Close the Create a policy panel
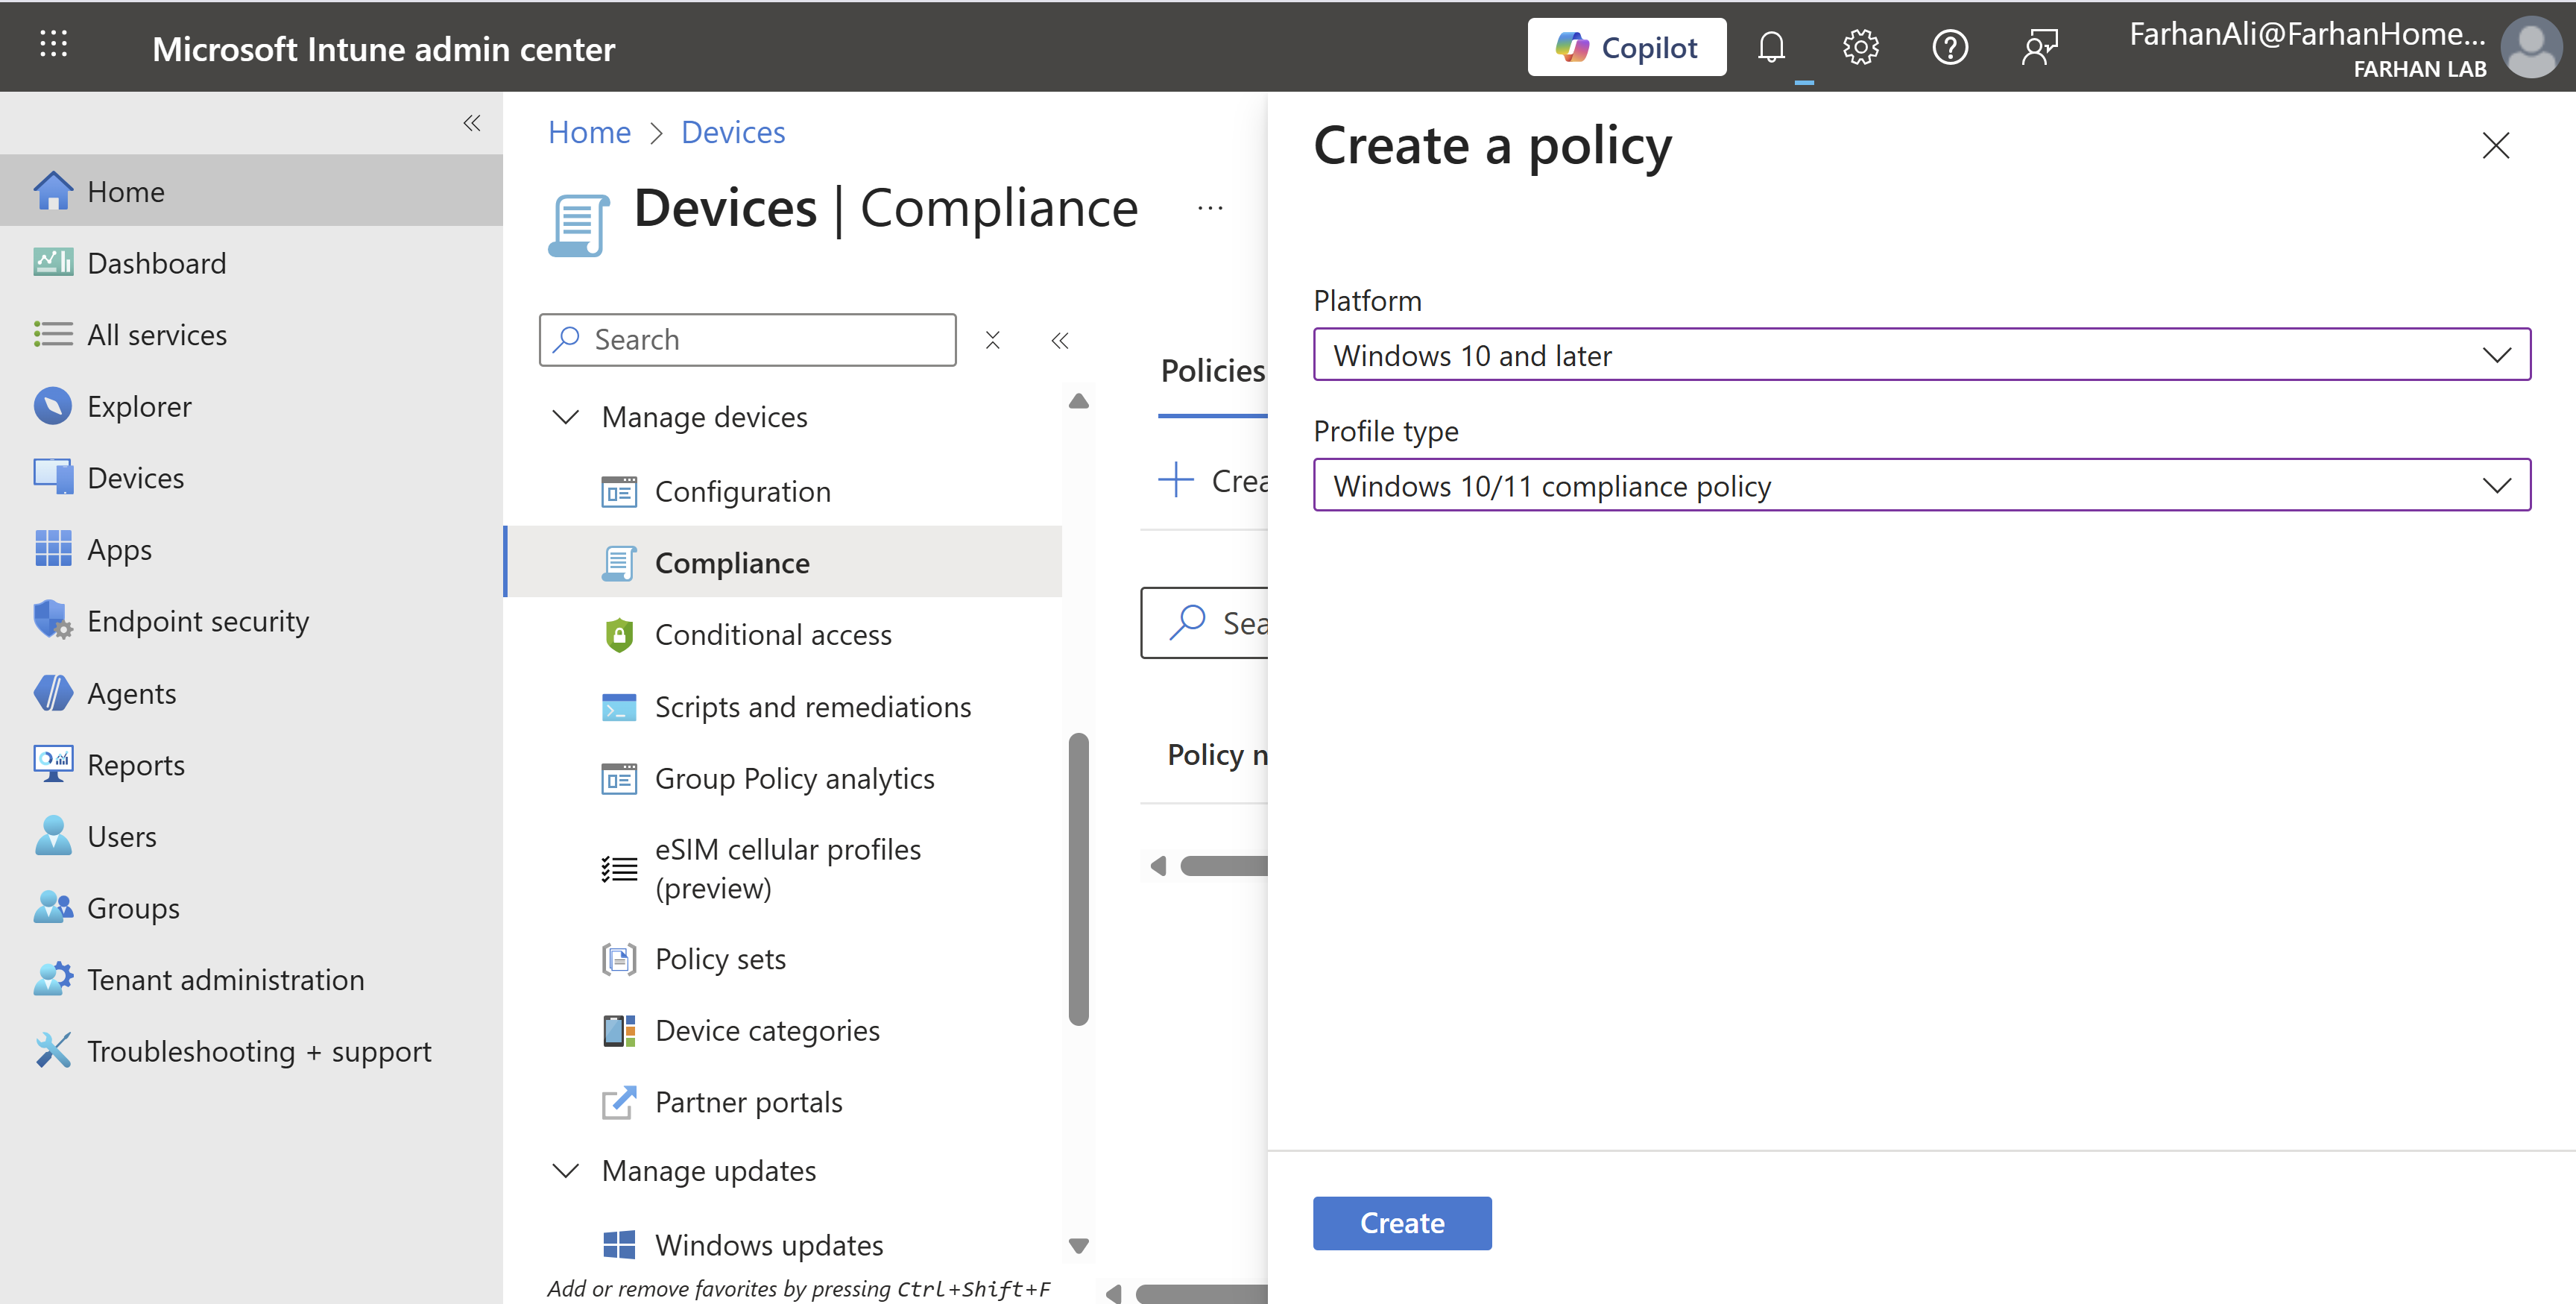This screenshot has width=2576, height=1304. pos(2495,146)
